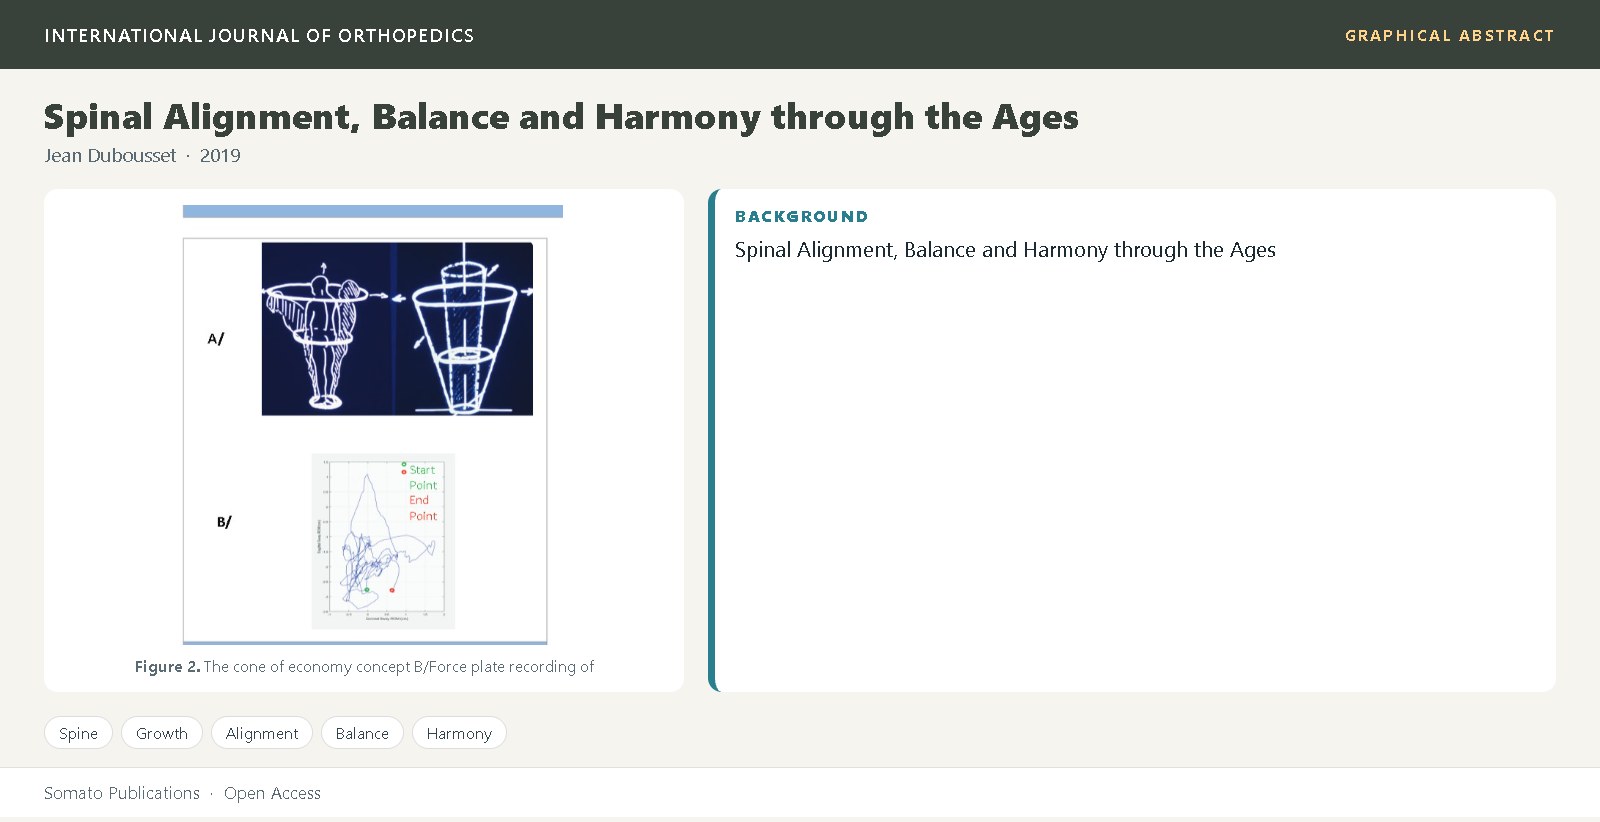Viewport: 1600px width, 822px height.
Task: Click the A/ panel label in figure
Action: [x=216, y=339]
